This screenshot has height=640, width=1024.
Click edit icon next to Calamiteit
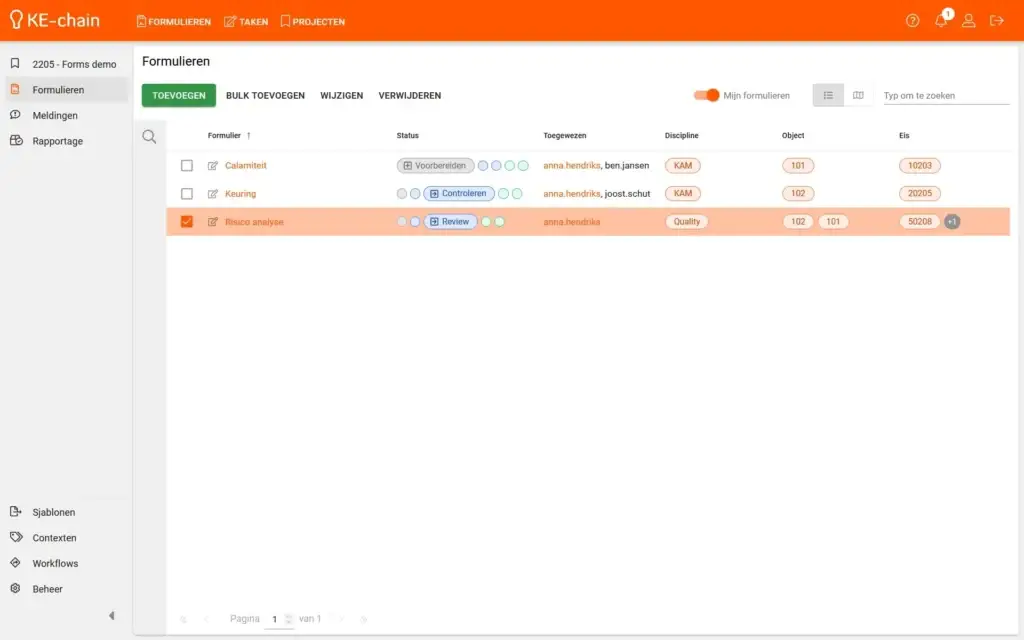coord(213,166)
